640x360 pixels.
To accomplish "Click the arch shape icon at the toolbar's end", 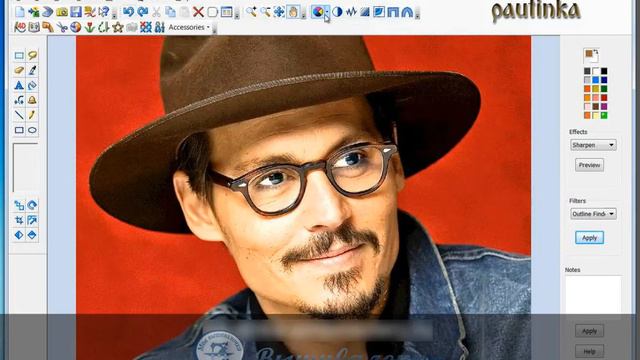I will pyautogui.click(x=407, y=12).
